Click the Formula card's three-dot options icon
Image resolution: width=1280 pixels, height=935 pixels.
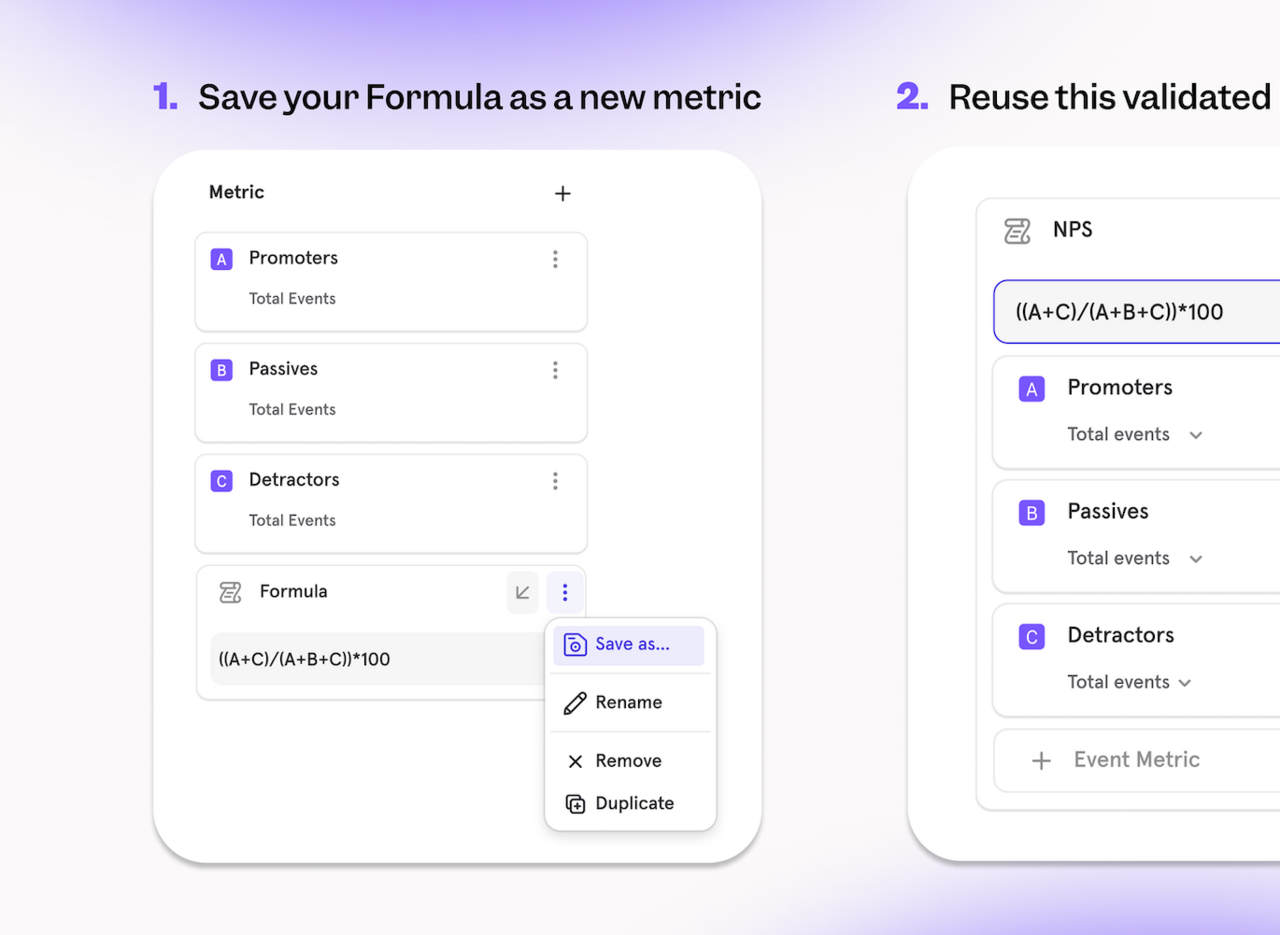[565, 593]
